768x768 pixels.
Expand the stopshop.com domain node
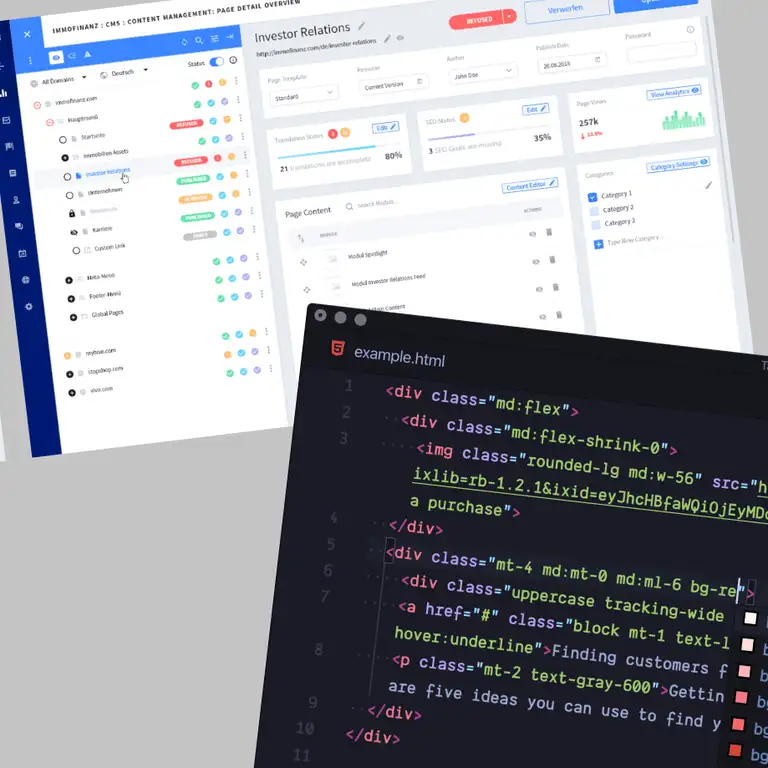click(70, 374)
